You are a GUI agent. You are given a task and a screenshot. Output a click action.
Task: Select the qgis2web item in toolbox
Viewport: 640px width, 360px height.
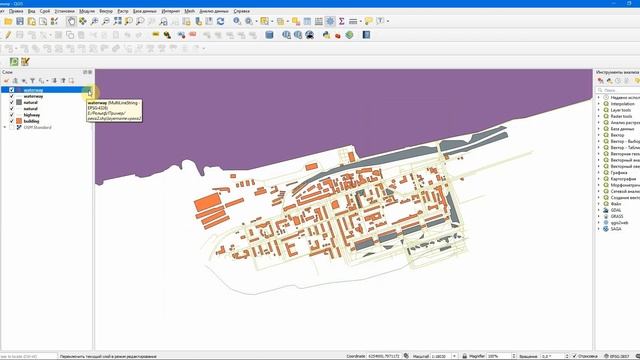(619, 223)
